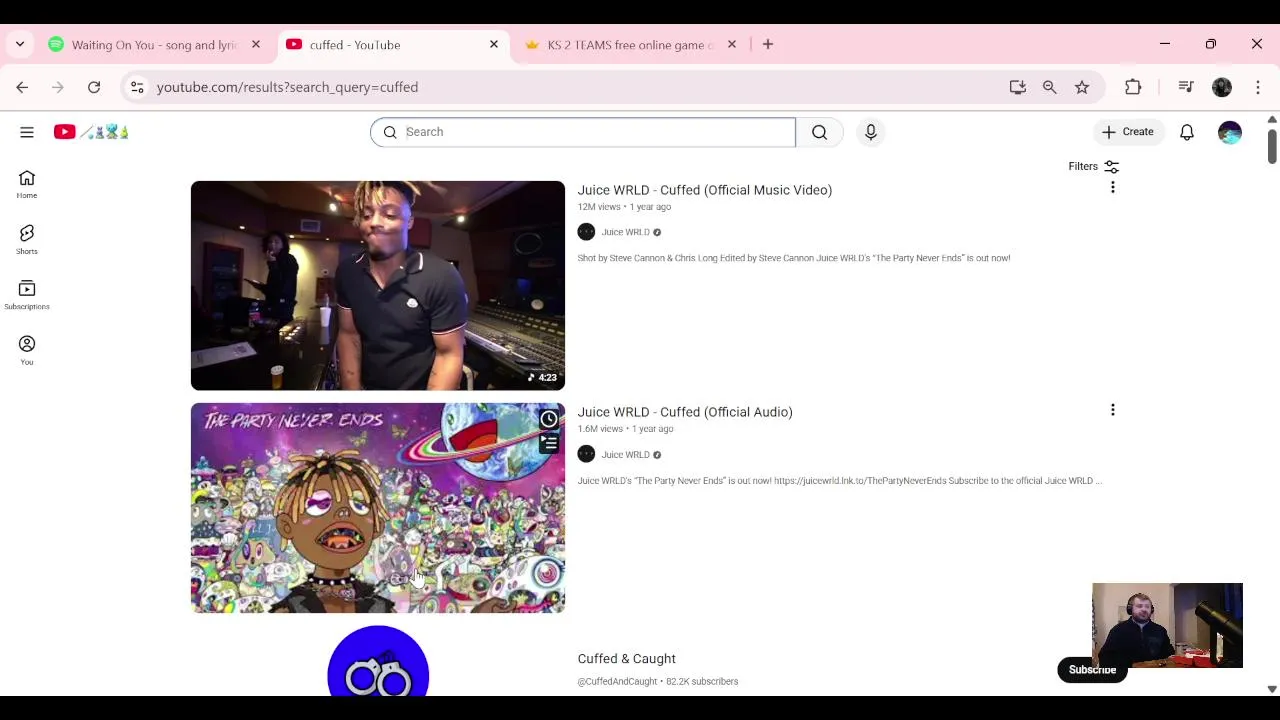Play the Cuffed Official Music Video thumbnail
This screenshot has height=720, width=1280.
(378, 285)
